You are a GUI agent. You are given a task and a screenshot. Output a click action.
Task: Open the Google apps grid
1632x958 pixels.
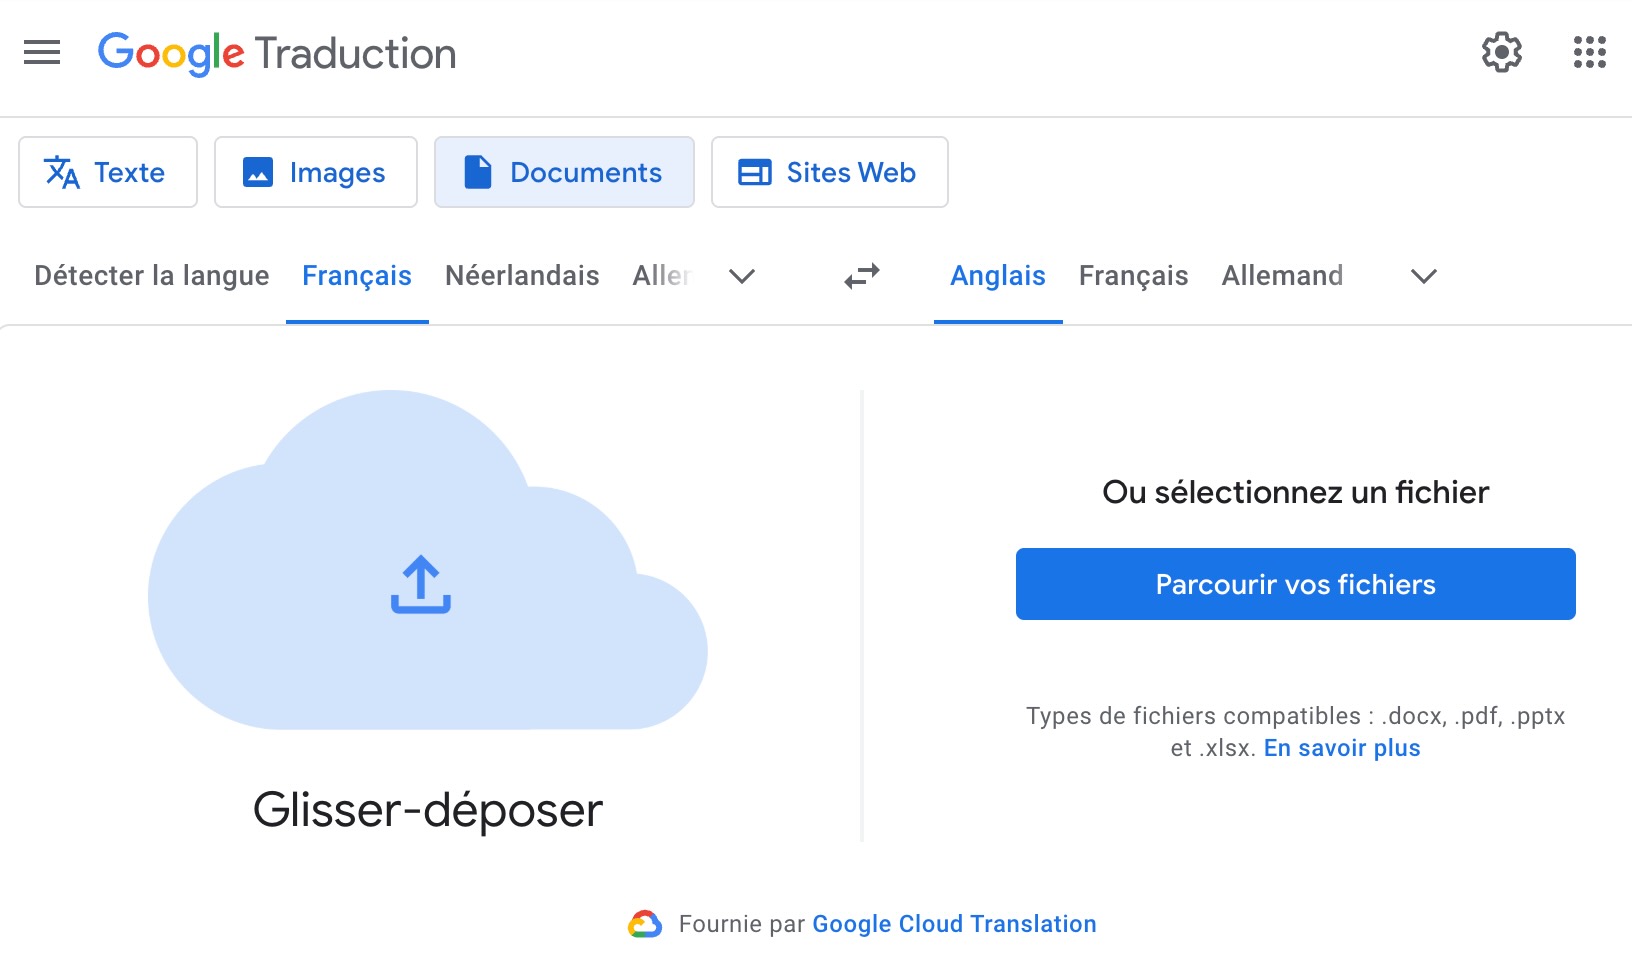[1589, 52]
